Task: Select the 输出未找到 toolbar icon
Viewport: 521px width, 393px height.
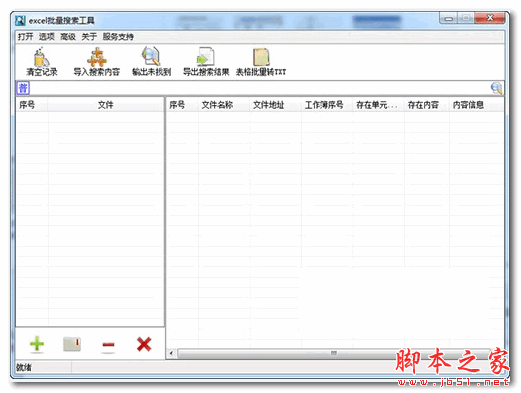Action: [x=151, y=57]
